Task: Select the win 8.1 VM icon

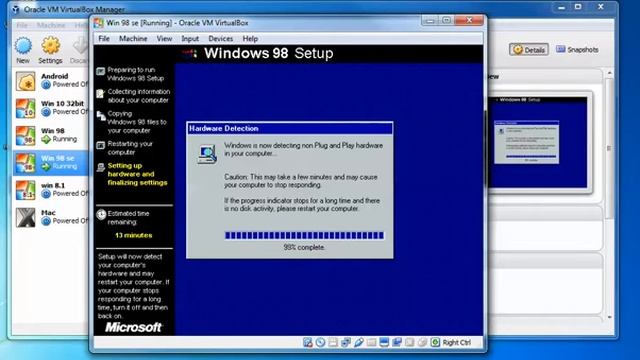Action: pyautogui.click(x=25, y=190)
